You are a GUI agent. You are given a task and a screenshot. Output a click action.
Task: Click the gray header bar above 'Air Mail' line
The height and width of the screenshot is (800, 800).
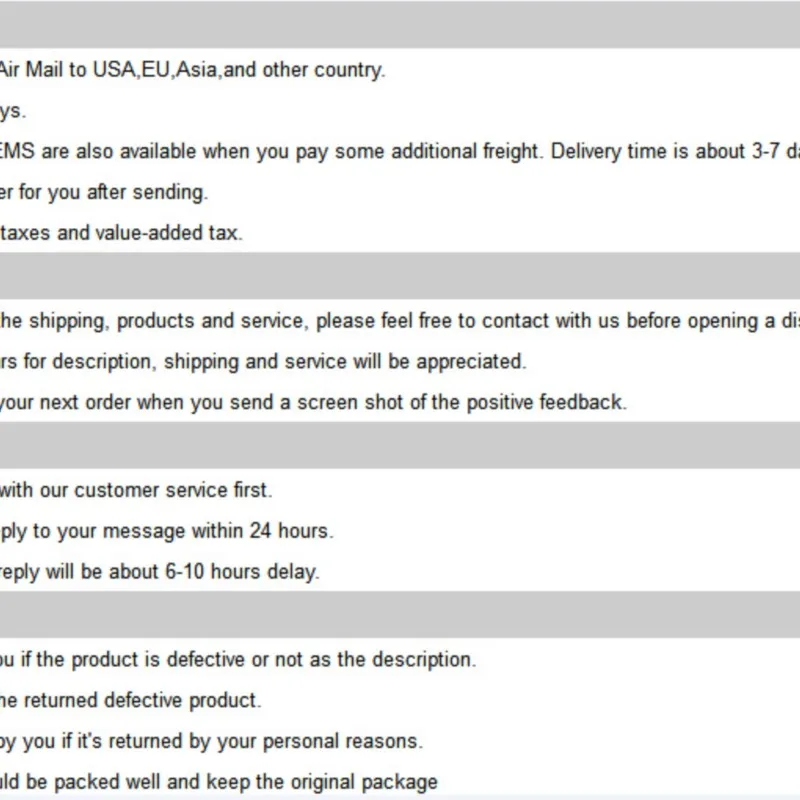point(400,25)
